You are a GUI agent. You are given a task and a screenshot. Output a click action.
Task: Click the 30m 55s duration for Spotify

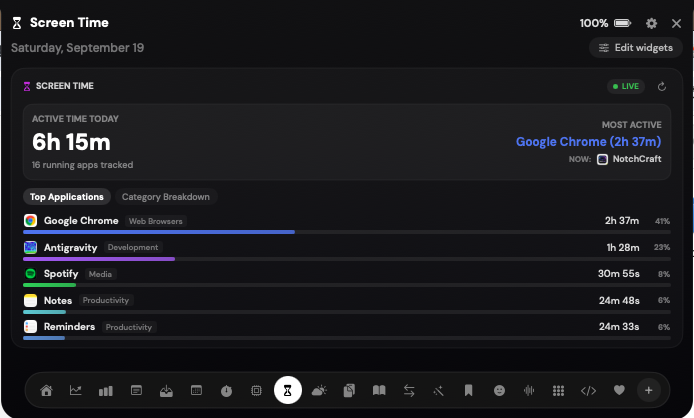tap(619, 274)
